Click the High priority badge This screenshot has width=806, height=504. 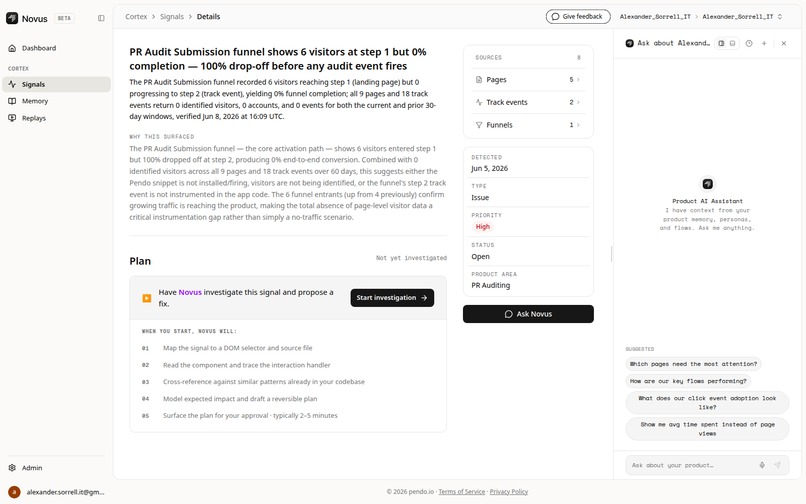pyautogui.click(x=483, y=227)
